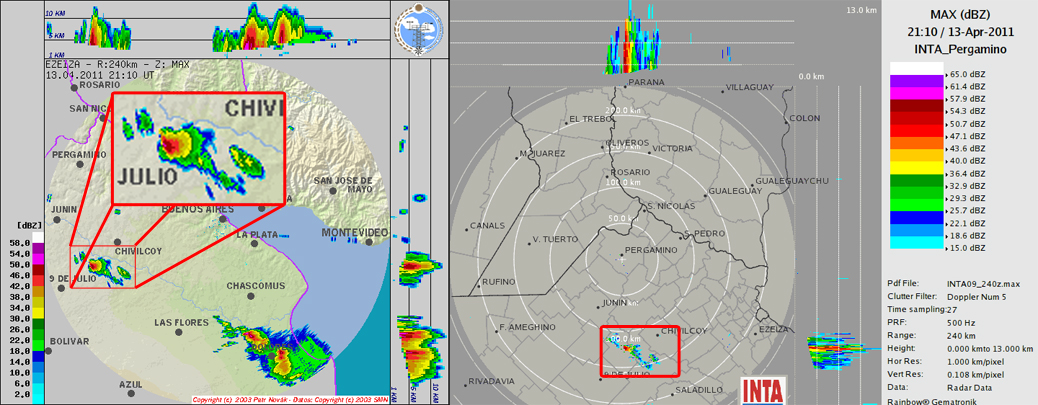Click the EZEIZA - R:240km - Z: MAX header
Screen dimensions: 1038x405
point(118,65)
